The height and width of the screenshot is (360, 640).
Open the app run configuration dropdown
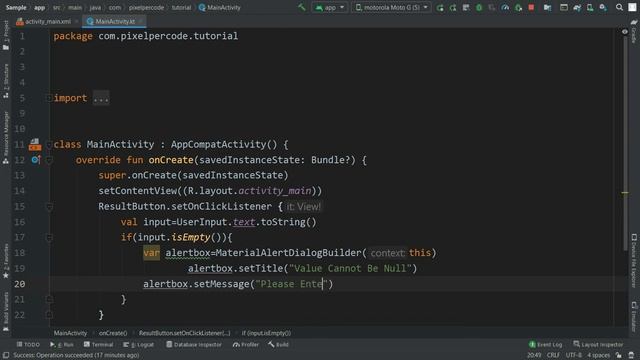330,7
